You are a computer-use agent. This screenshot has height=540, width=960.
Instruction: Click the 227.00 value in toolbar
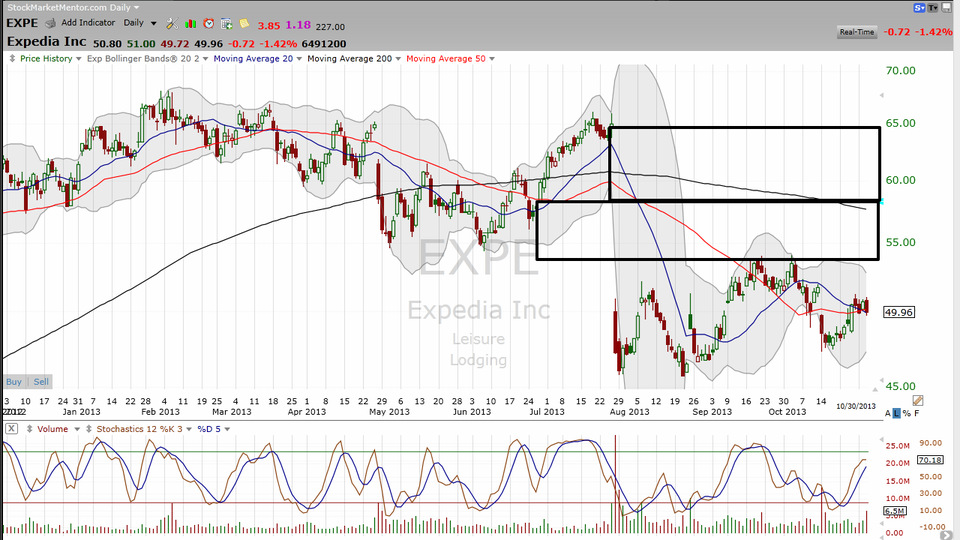(x=330, y=27)
